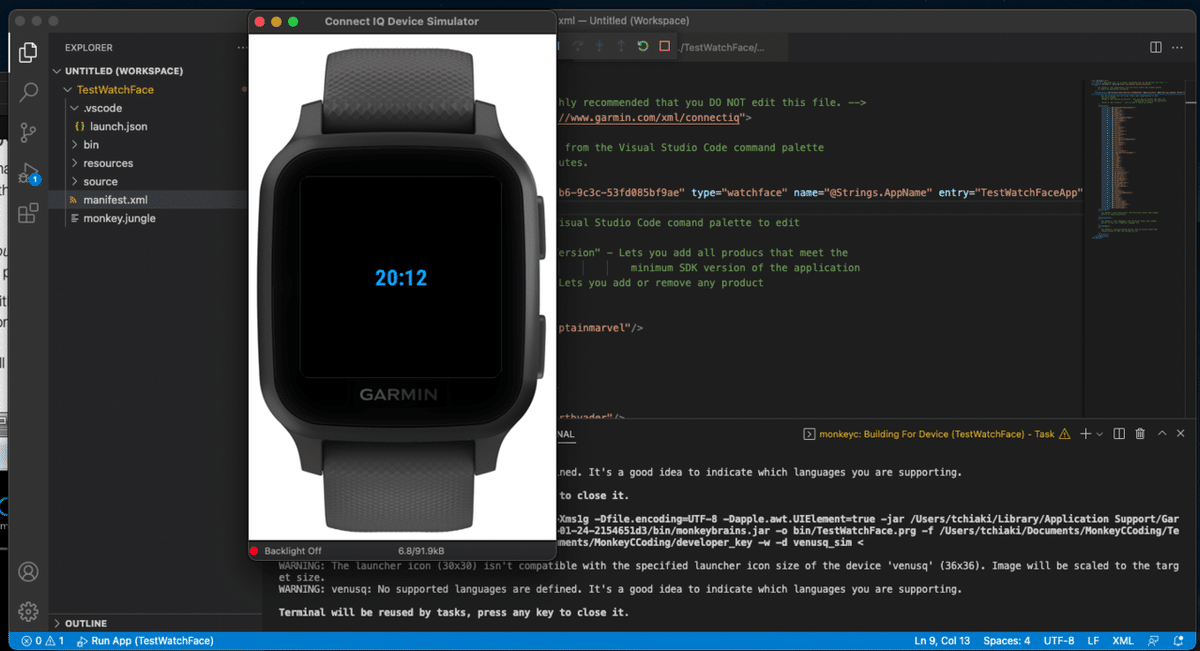Open notifications bell in status bar

coord(1180,640)
